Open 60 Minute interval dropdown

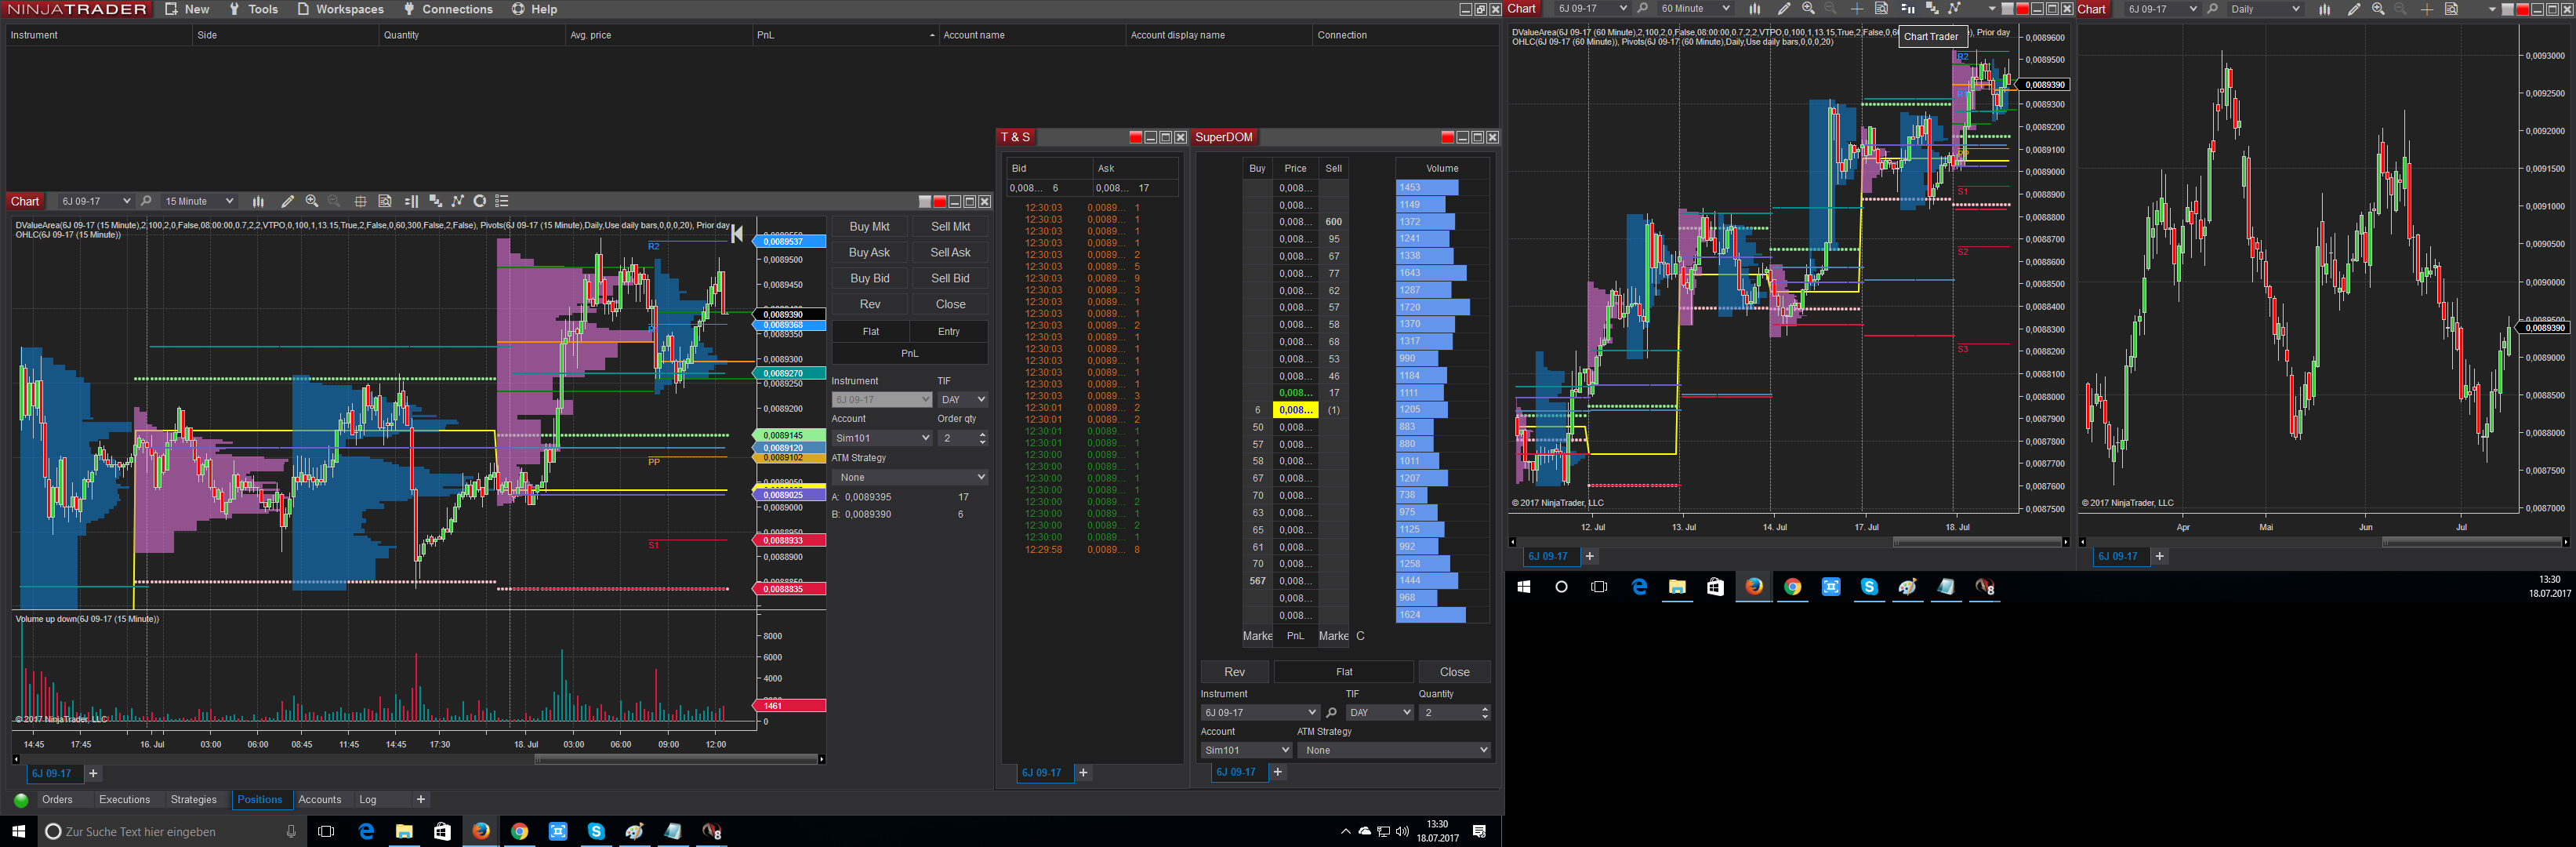[1694, 9]
